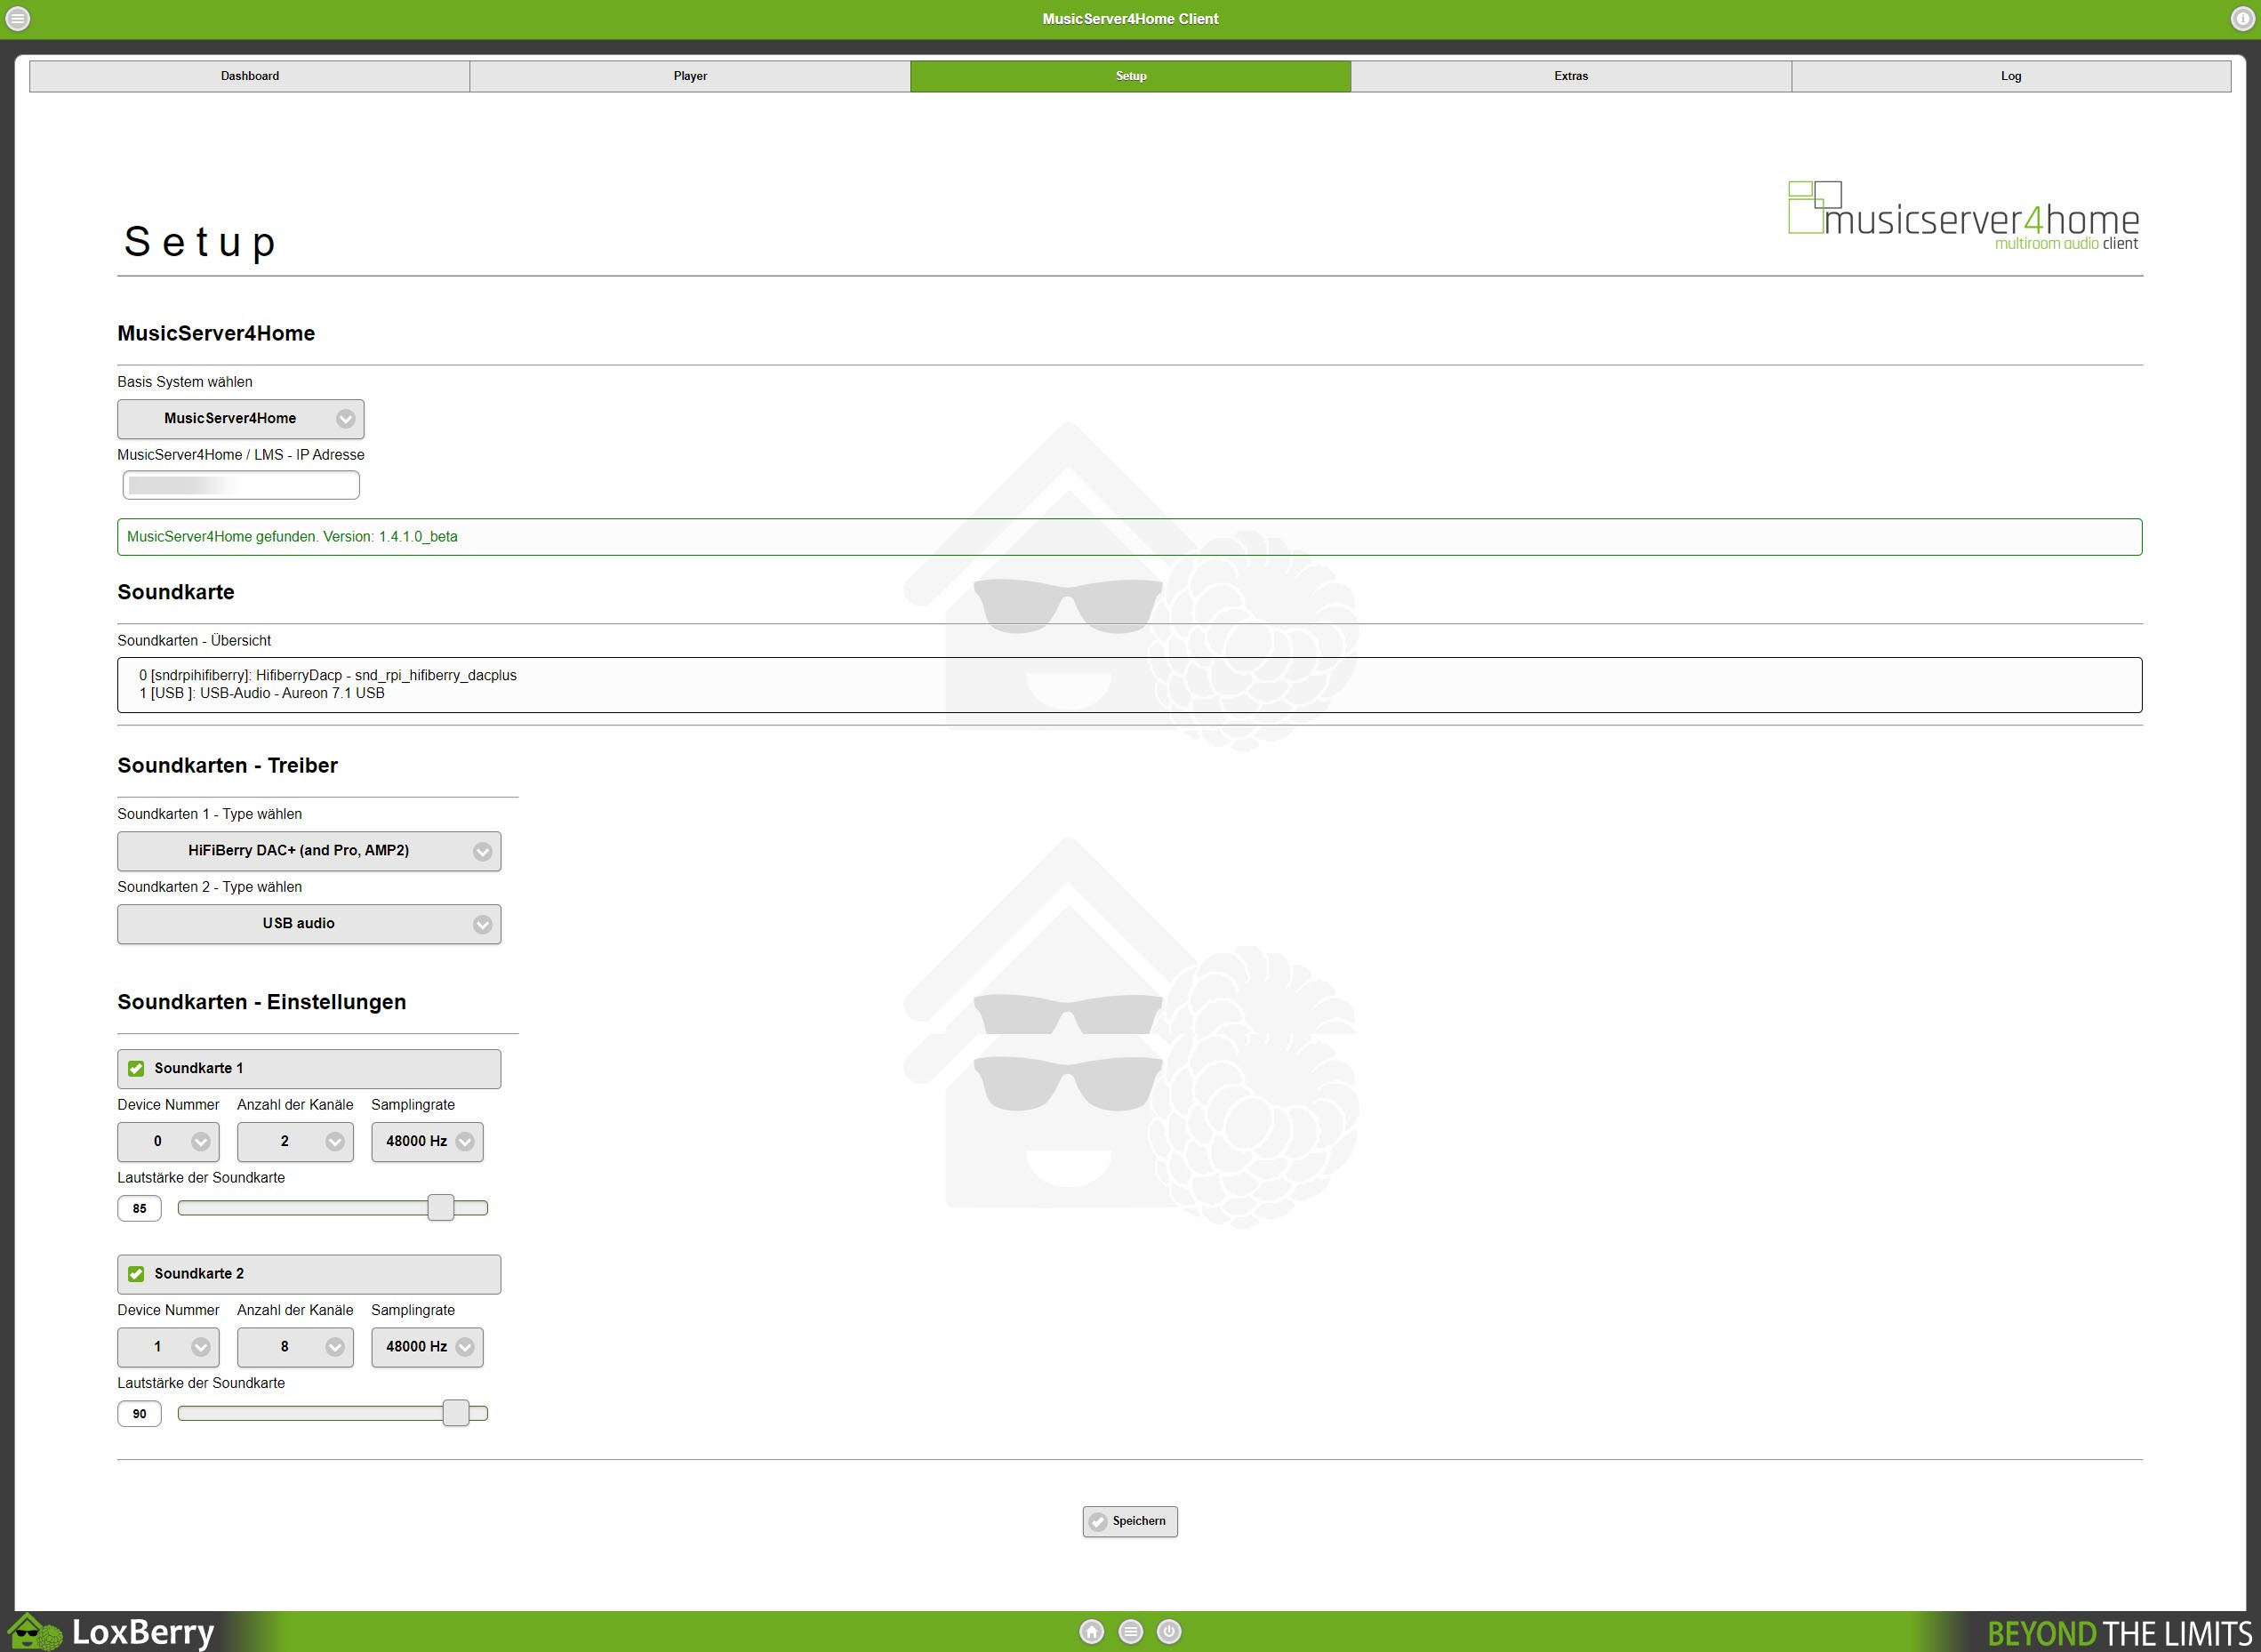
Task: Open Soundkarte 2 Device Nummer dropdown
Action: (x=168, y=1347)
